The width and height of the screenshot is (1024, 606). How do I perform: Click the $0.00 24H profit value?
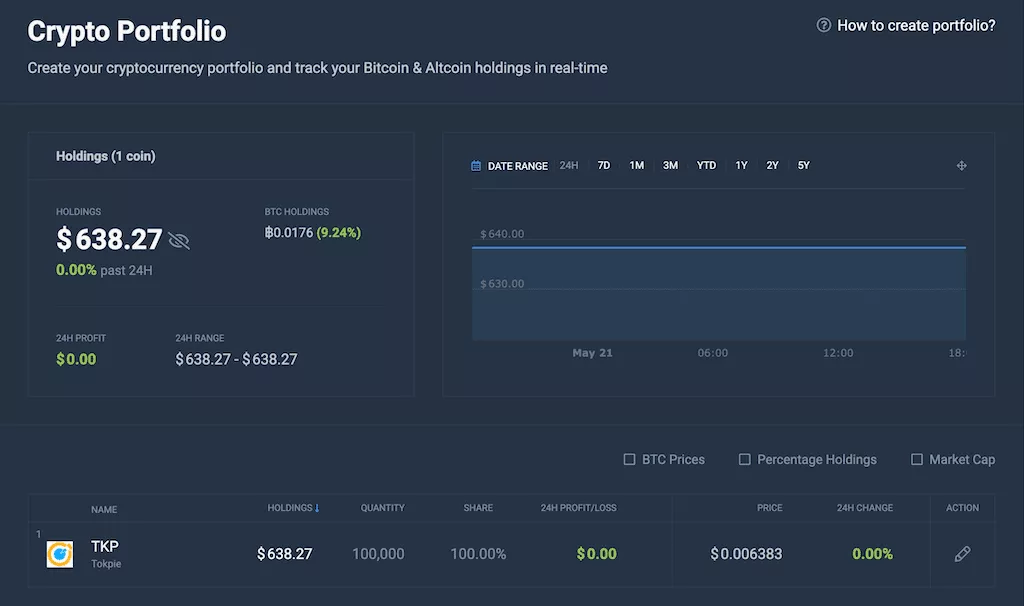coord(76,359)
